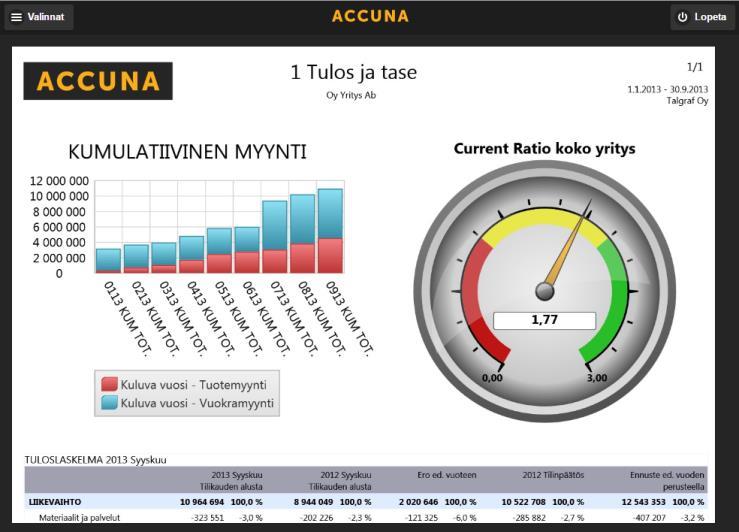Click the value '-202 226'

(317, 518)
